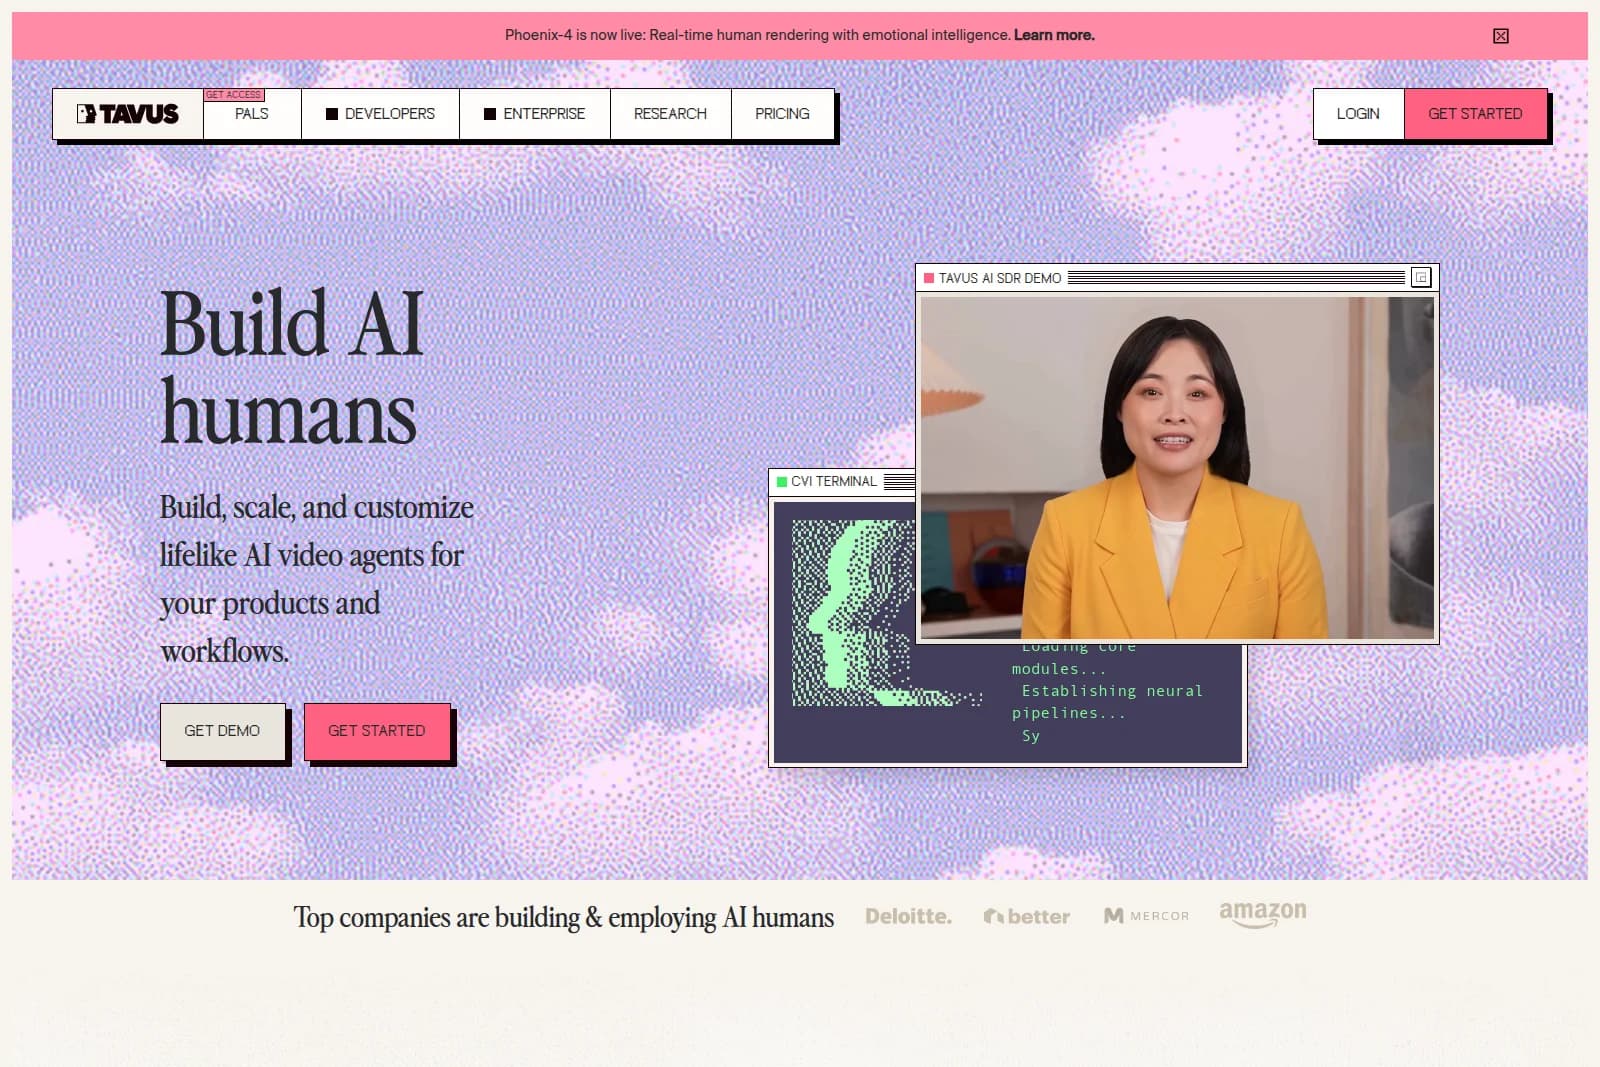Toggle the square marker beside Enterprise
This screenshot has width=1600, height=1067.
click(490, 113)
